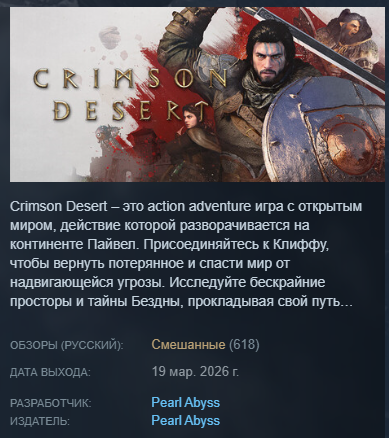Click the РАЗРАБОТЧИК label

pyautogui.click(x=51, y=403)
